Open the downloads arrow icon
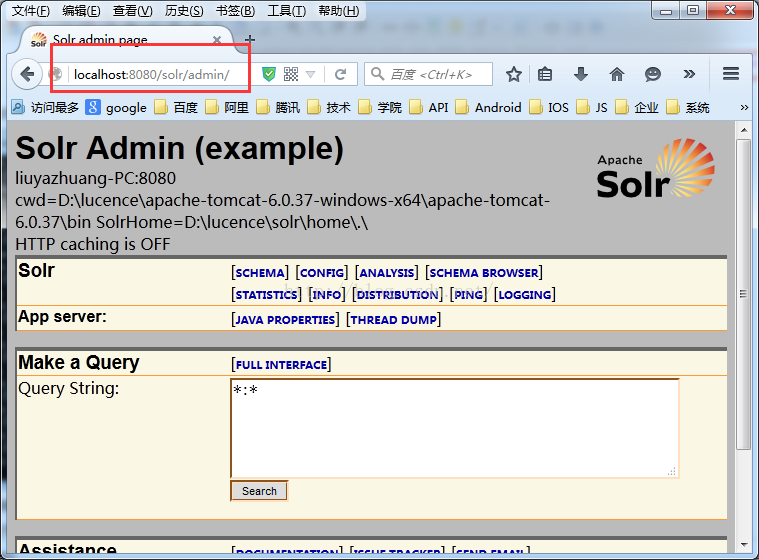The width and height of the screenshot is (759, 560). click(x=580, y=75)
